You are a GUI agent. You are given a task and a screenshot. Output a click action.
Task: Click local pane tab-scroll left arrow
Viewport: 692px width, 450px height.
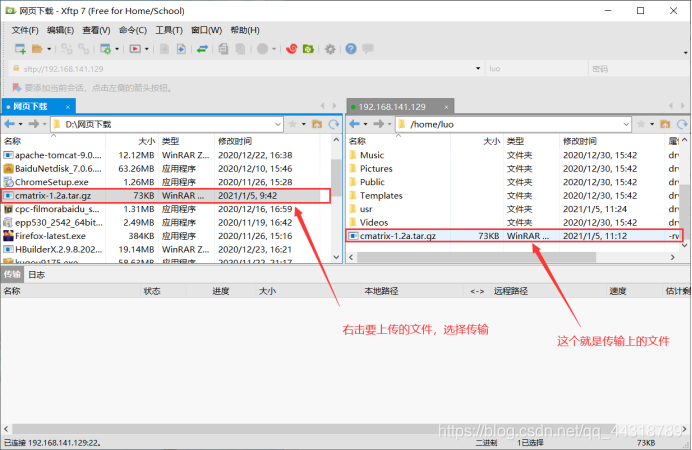click(x=323, y=106)
